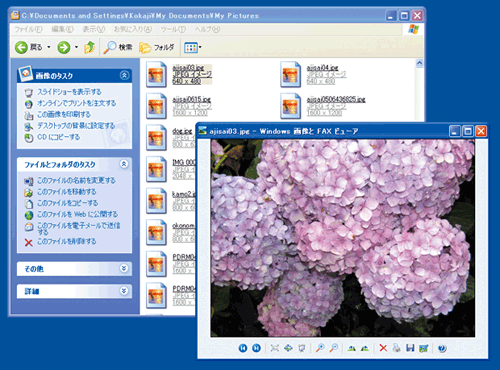Open the 表示(V) menu
Screen dimensions: 500x370
94,29
